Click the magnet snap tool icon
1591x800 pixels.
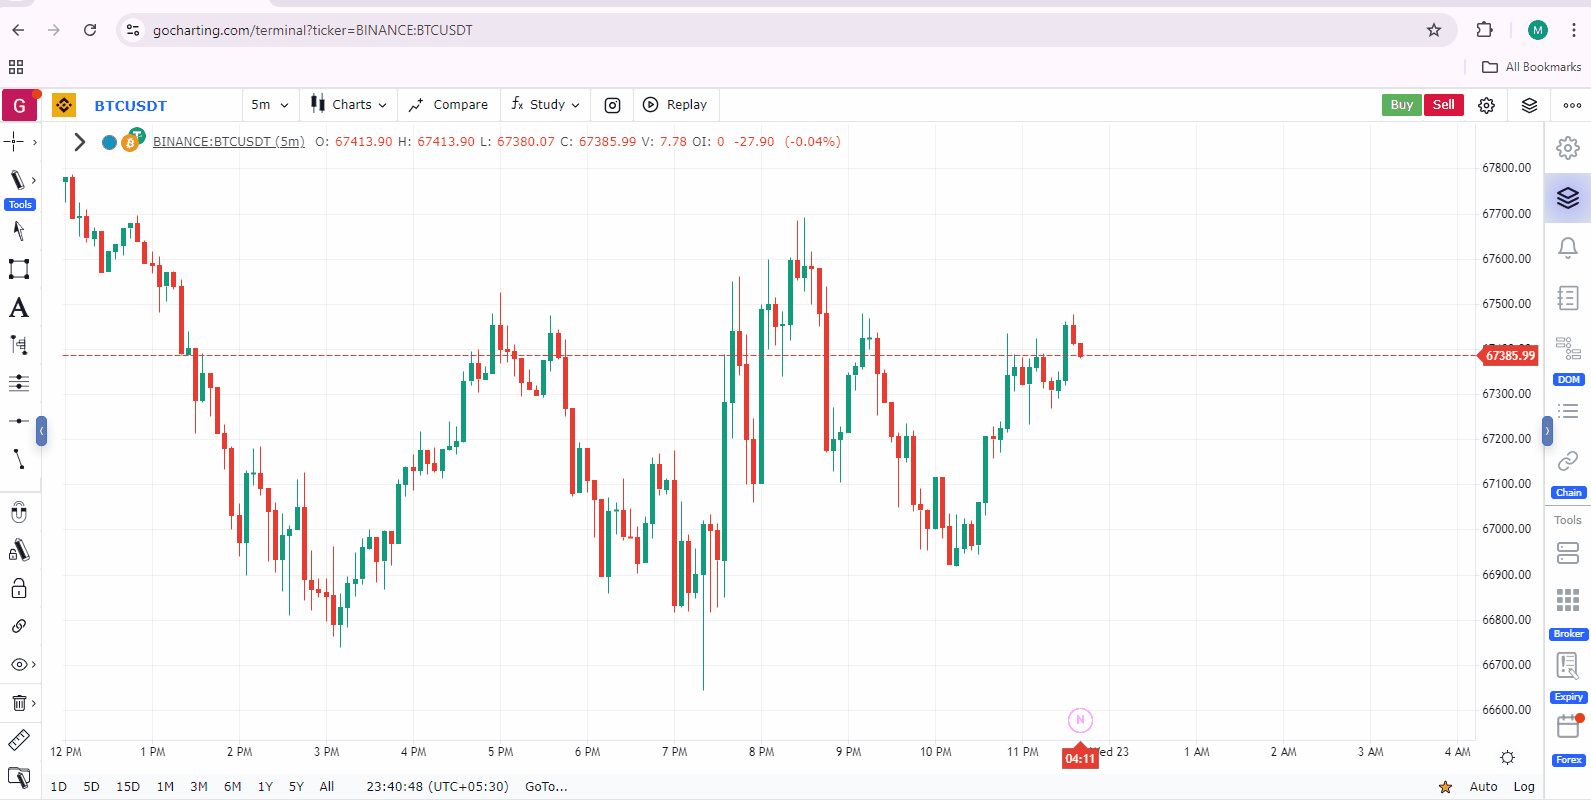pos(19,513)
